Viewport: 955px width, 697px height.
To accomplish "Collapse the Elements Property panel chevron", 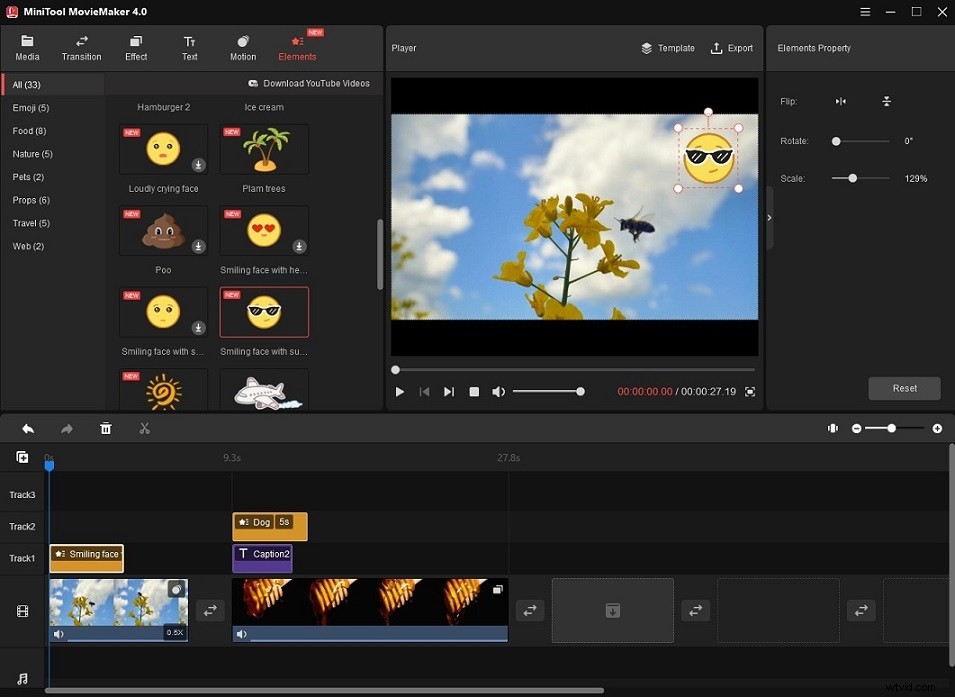I will click(x=769, y=216).
